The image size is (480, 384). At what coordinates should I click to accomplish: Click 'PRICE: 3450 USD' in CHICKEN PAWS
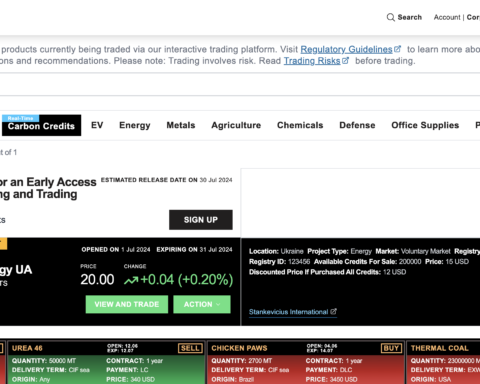331,379
